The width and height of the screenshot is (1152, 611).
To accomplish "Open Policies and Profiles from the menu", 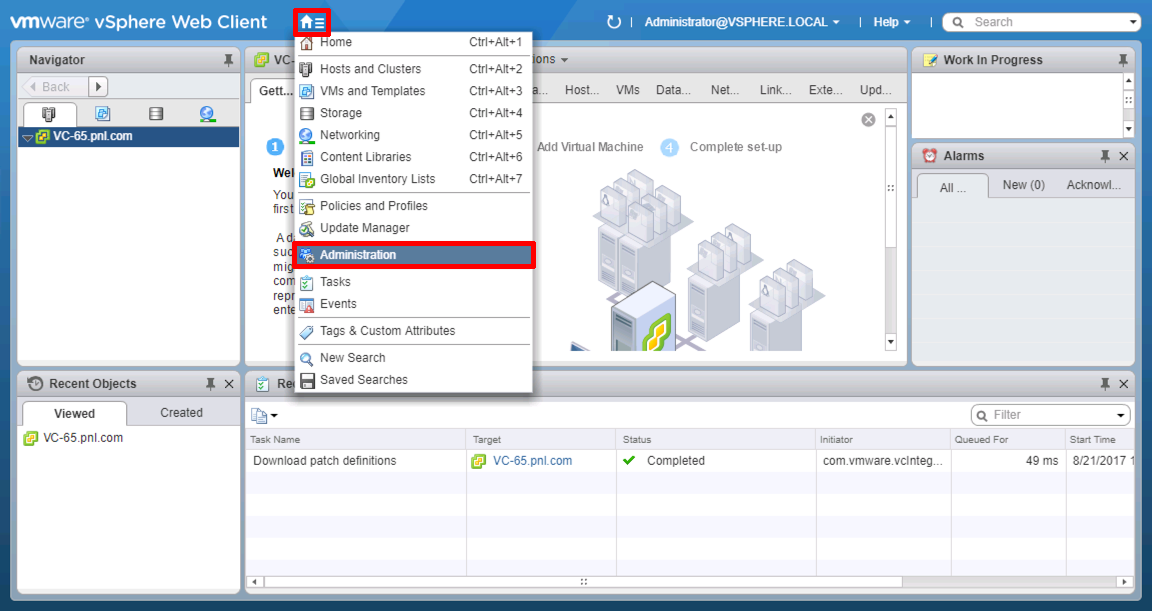I will [x=413, y=206].
